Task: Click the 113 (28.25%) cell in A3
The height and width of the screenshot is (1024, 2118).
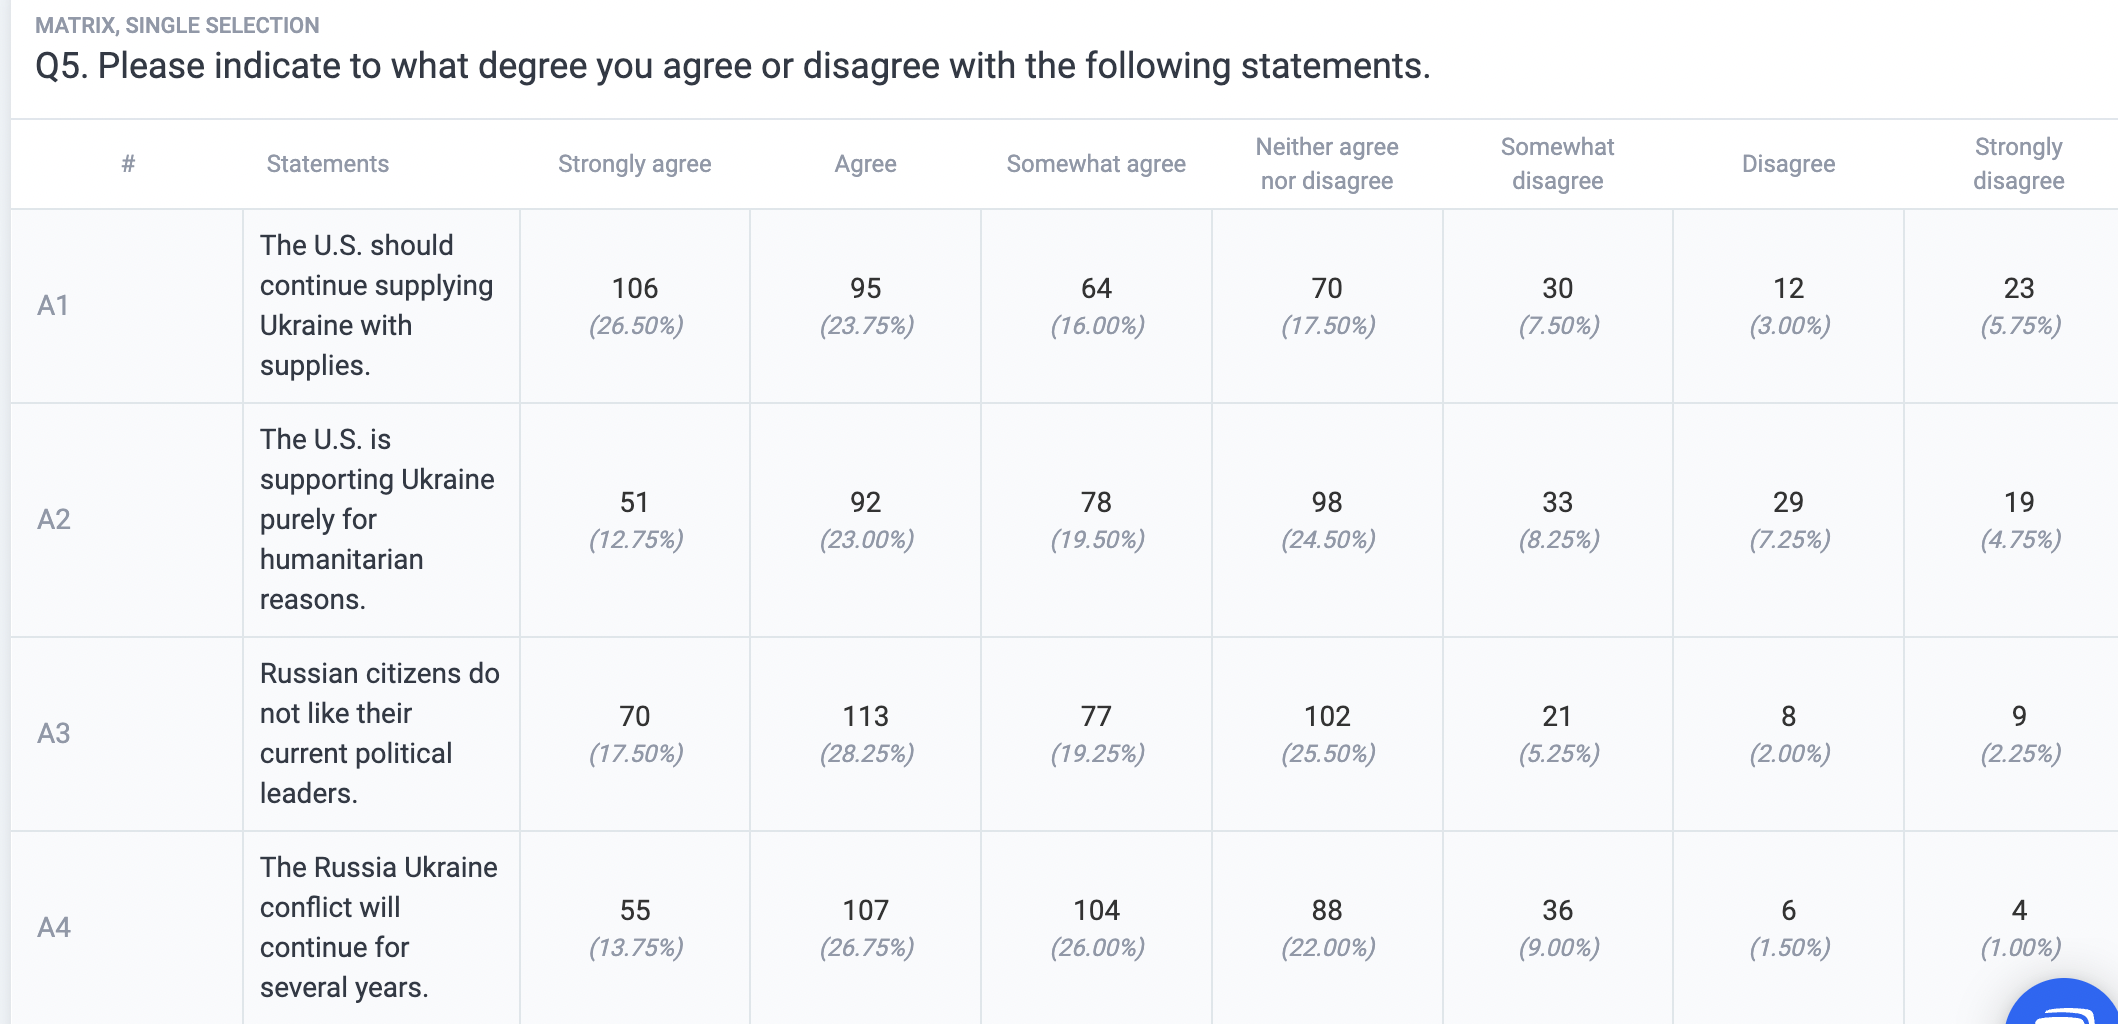Action: 866,734
